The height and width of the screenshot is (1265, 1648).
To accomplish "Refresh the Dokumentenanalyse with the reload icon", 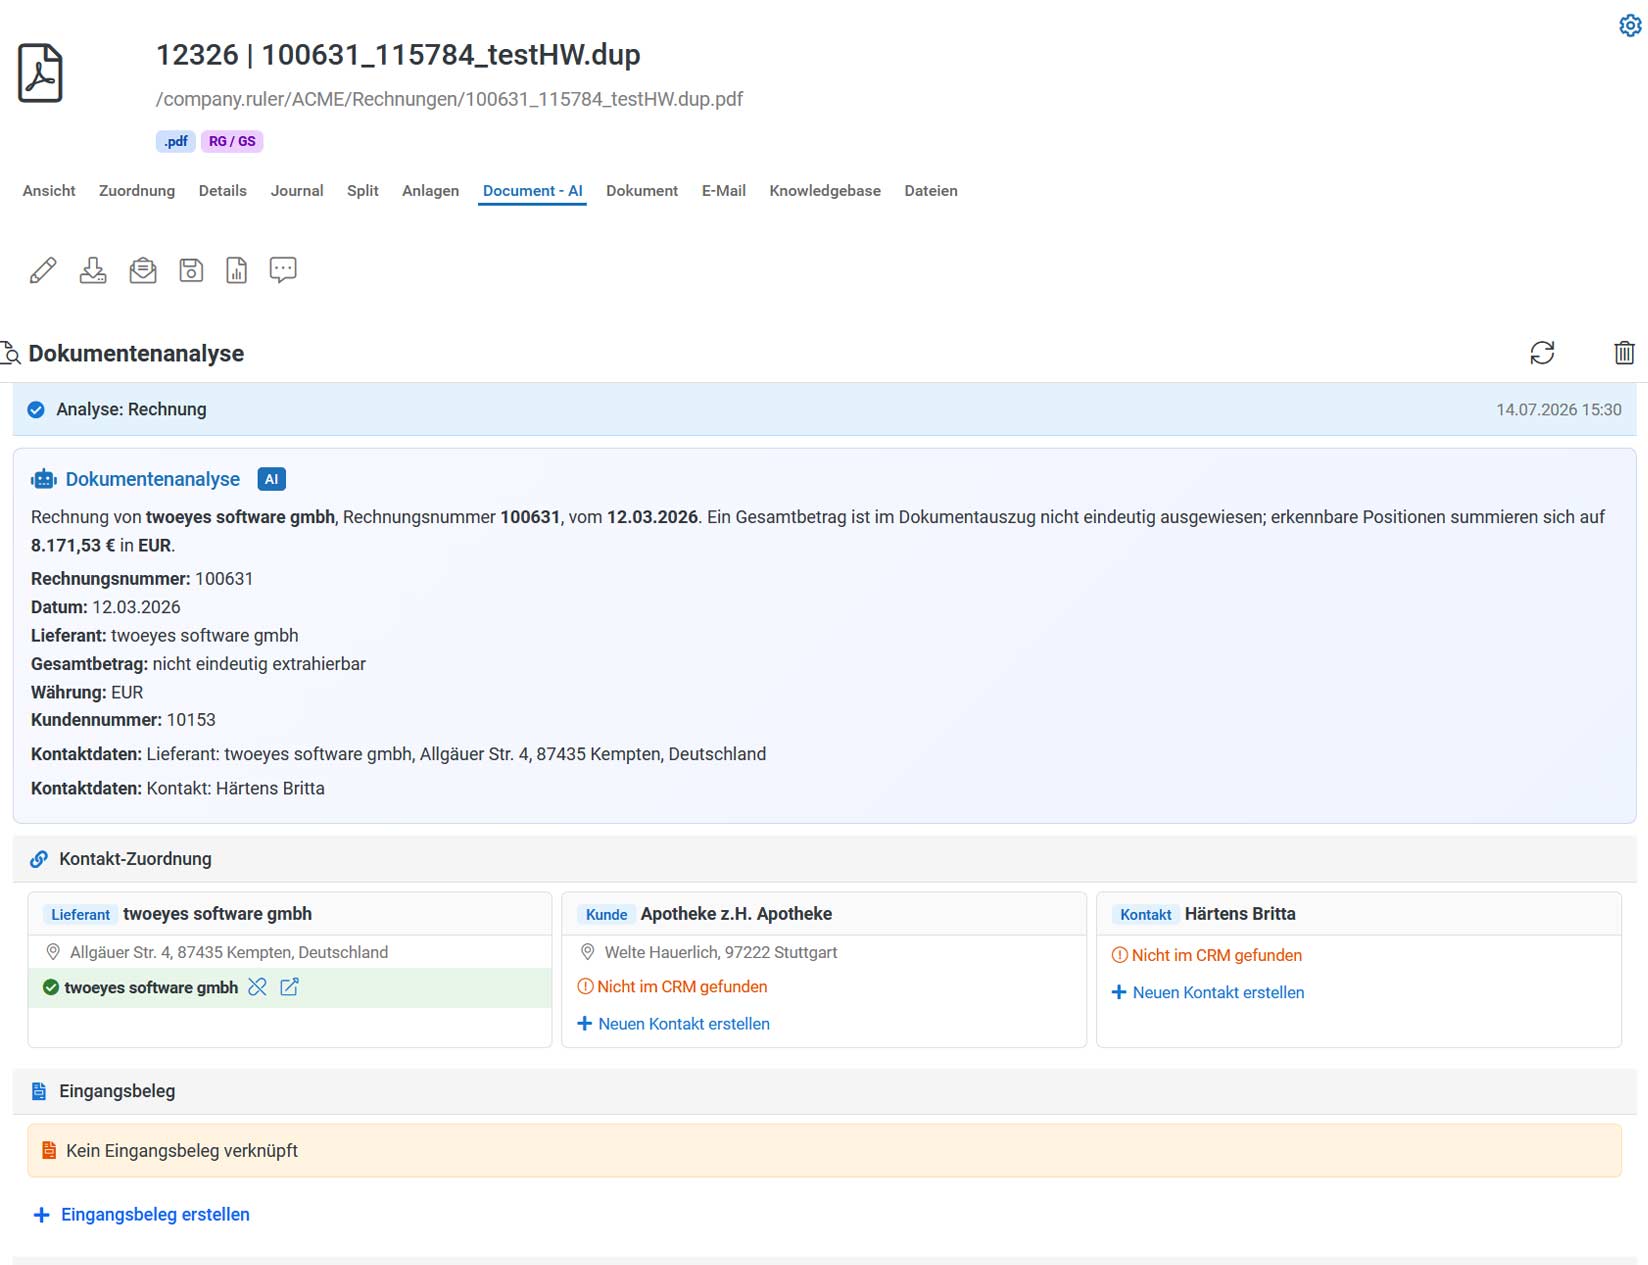I will pyautogui.click(x=1542, y=353).
